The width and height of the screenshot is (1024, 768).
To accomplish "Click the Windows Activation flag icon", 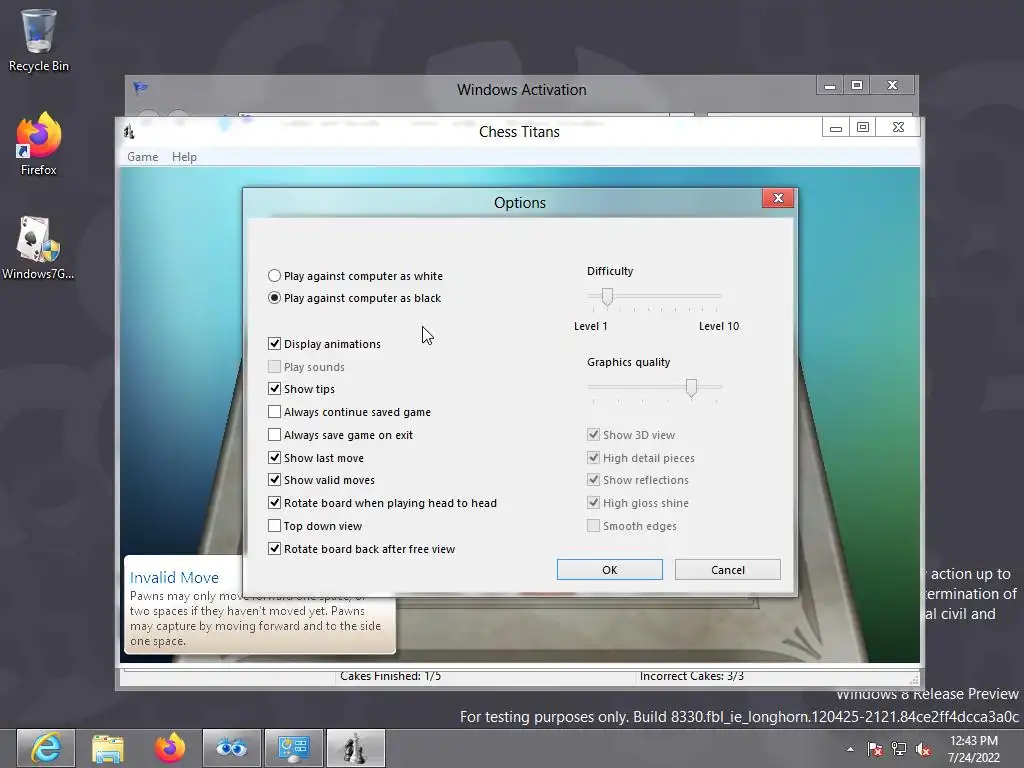I will [x=140, y=88].
